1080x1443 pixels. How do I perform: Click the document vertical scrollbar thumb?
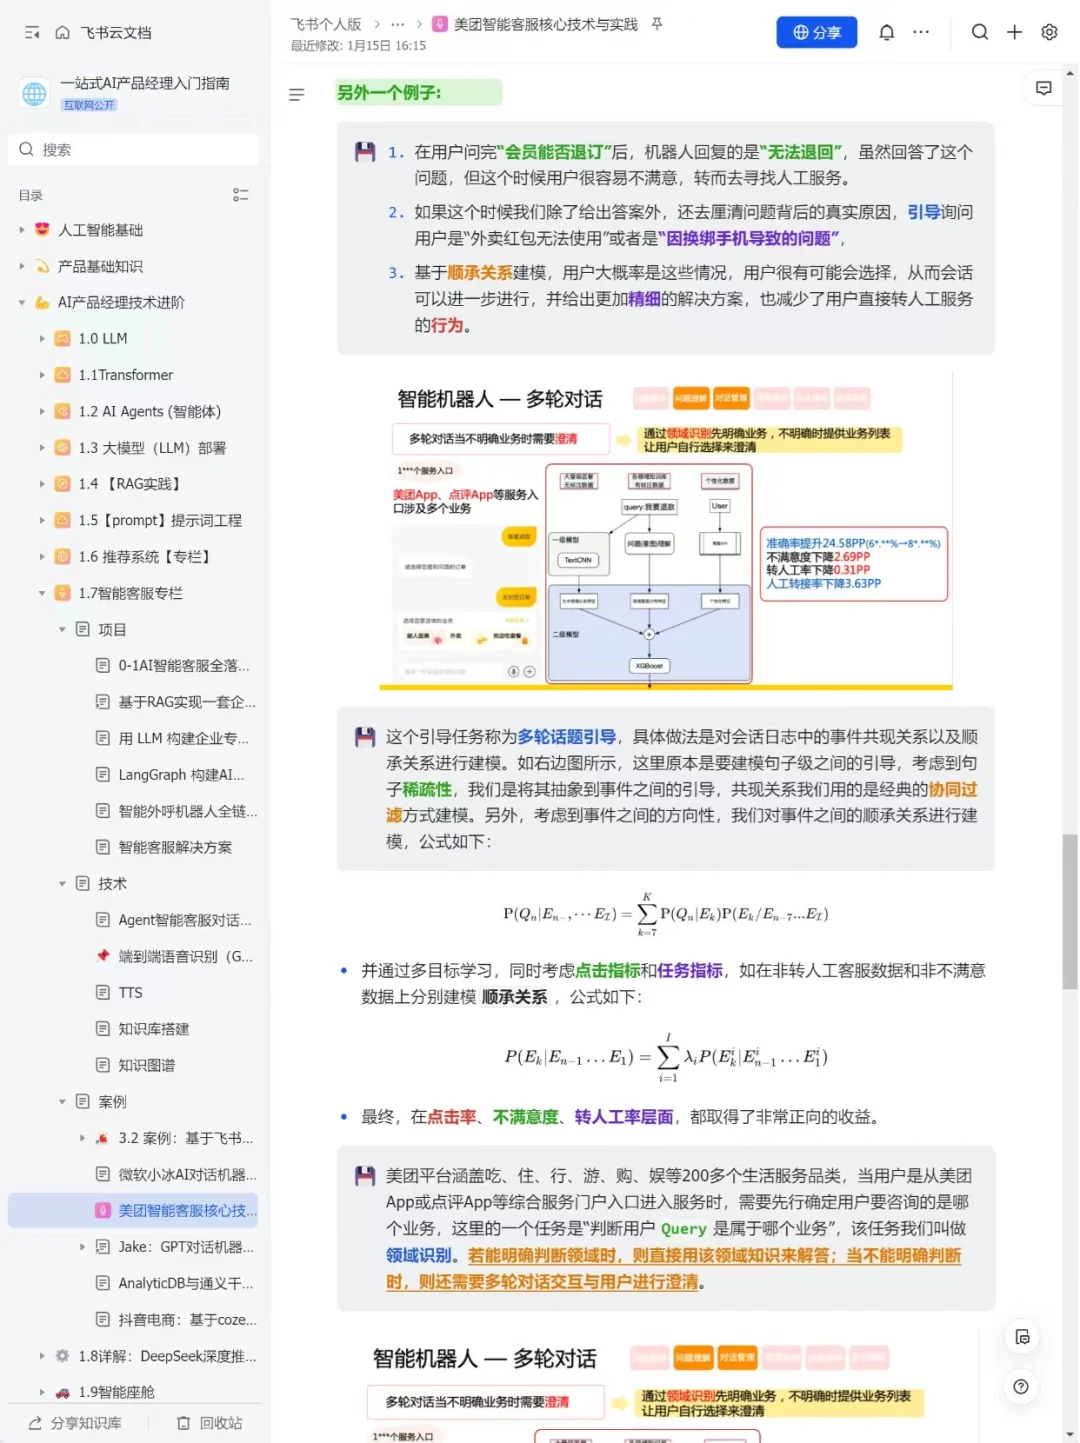pyautogui.click(x=1070, y=911)
